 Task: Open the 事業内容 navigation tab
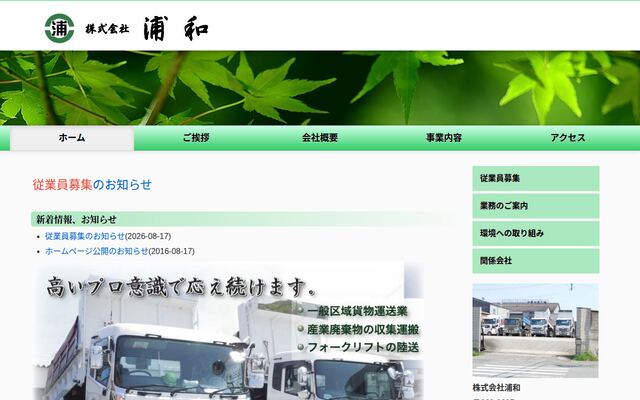point(444,138)
